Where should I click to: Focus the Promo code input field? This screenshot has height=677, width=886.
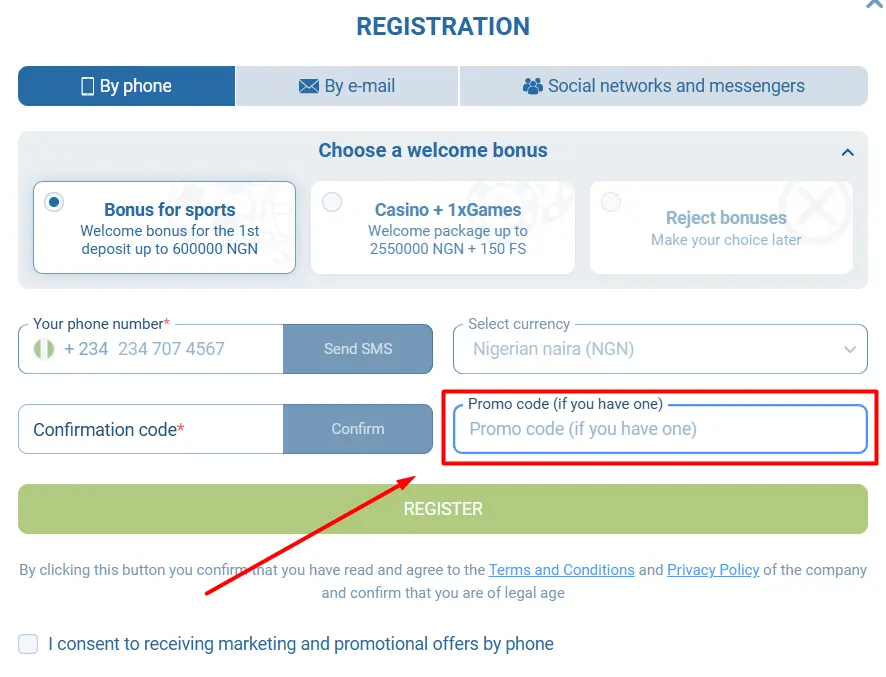(x=660, y=430)
